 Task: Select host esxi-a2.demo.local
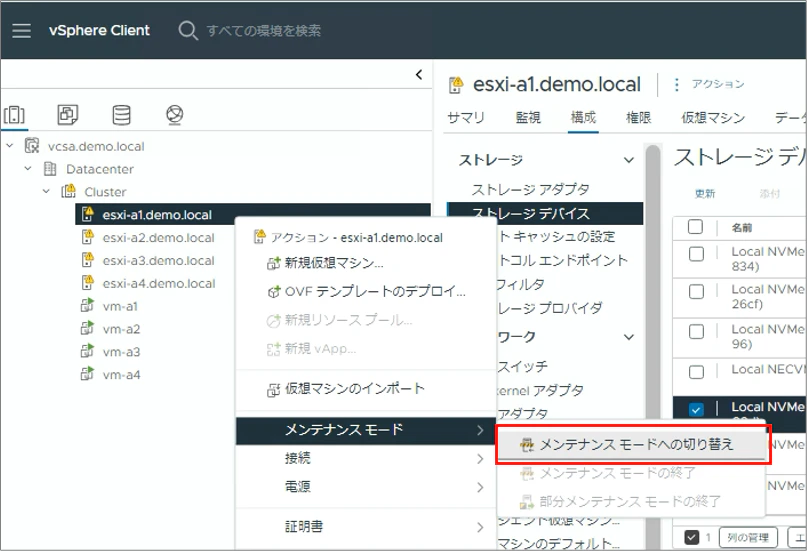pyautogui.click(x=158, y=238)
